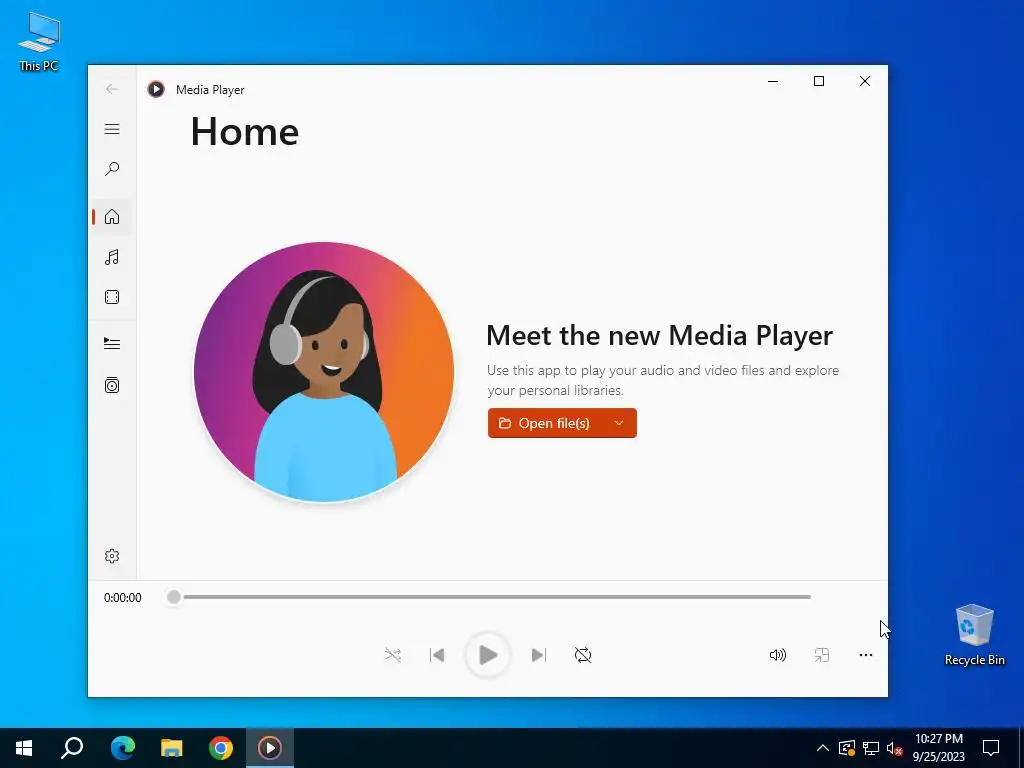Open the Video library icon

112,297
